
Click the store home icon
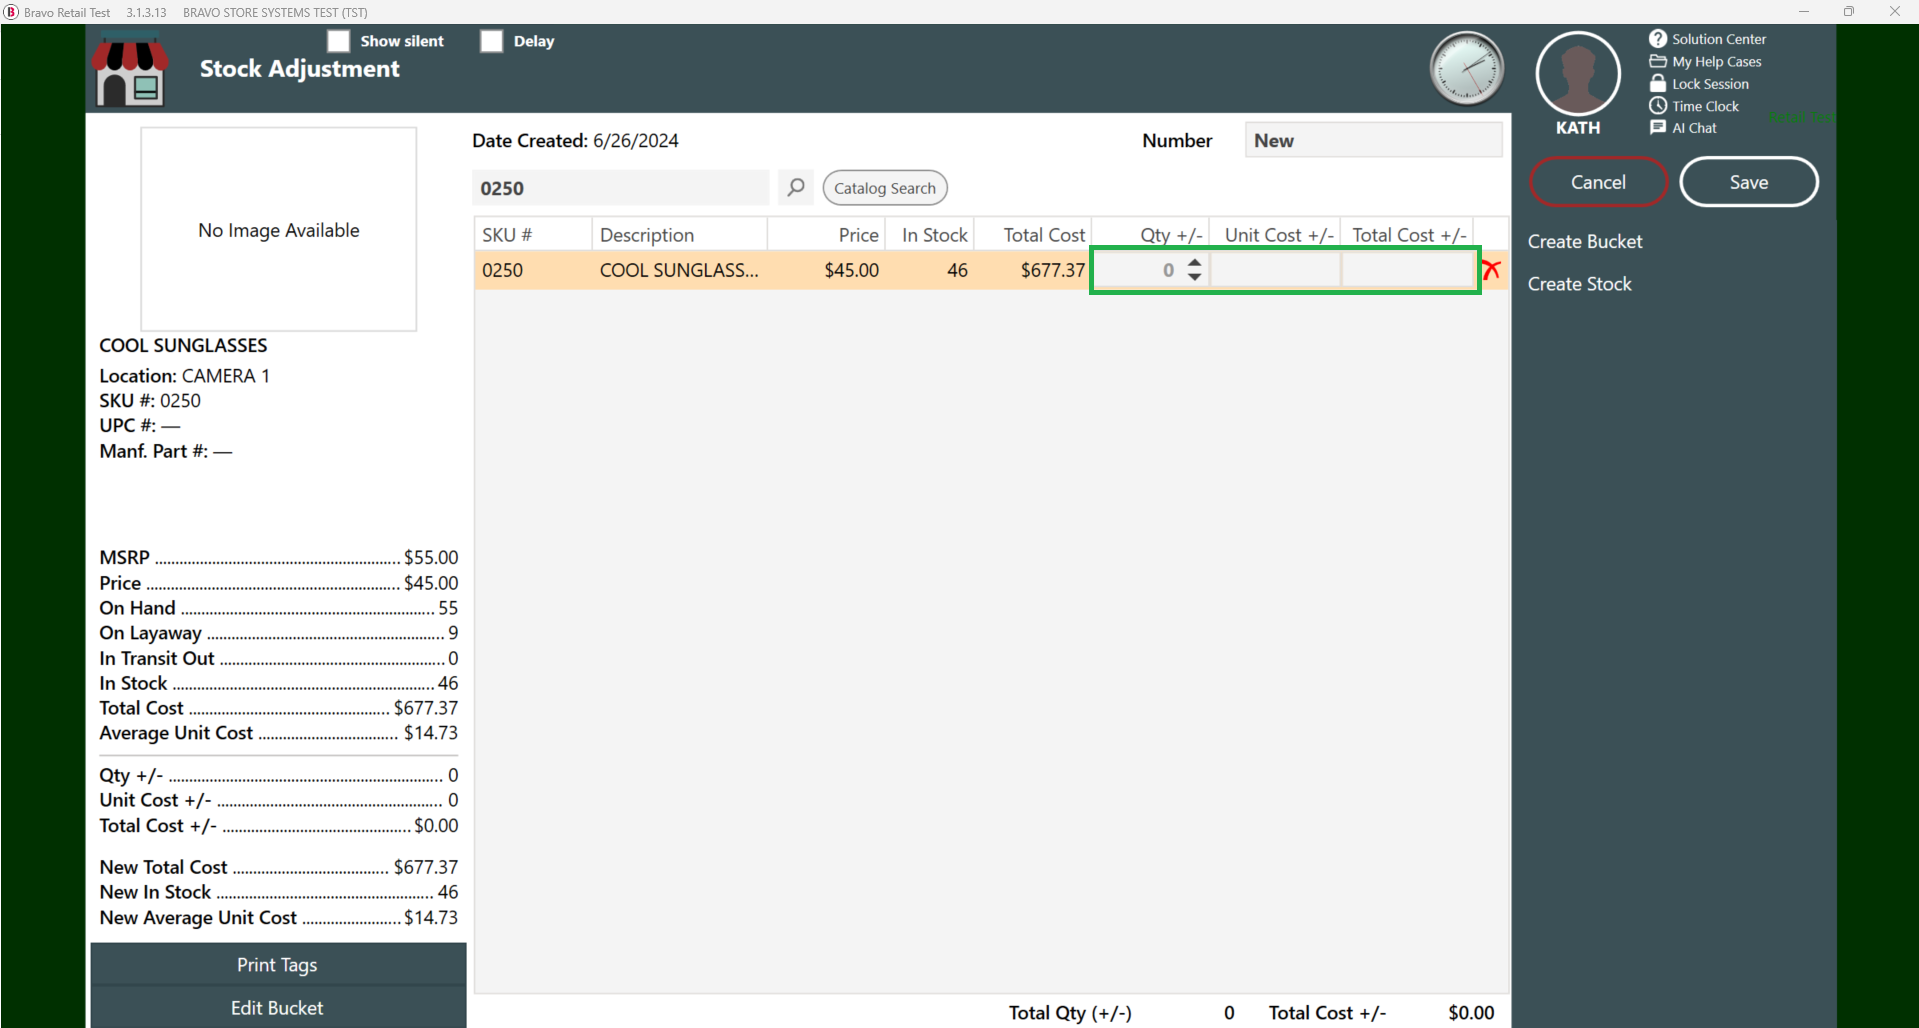click(130, 69)
